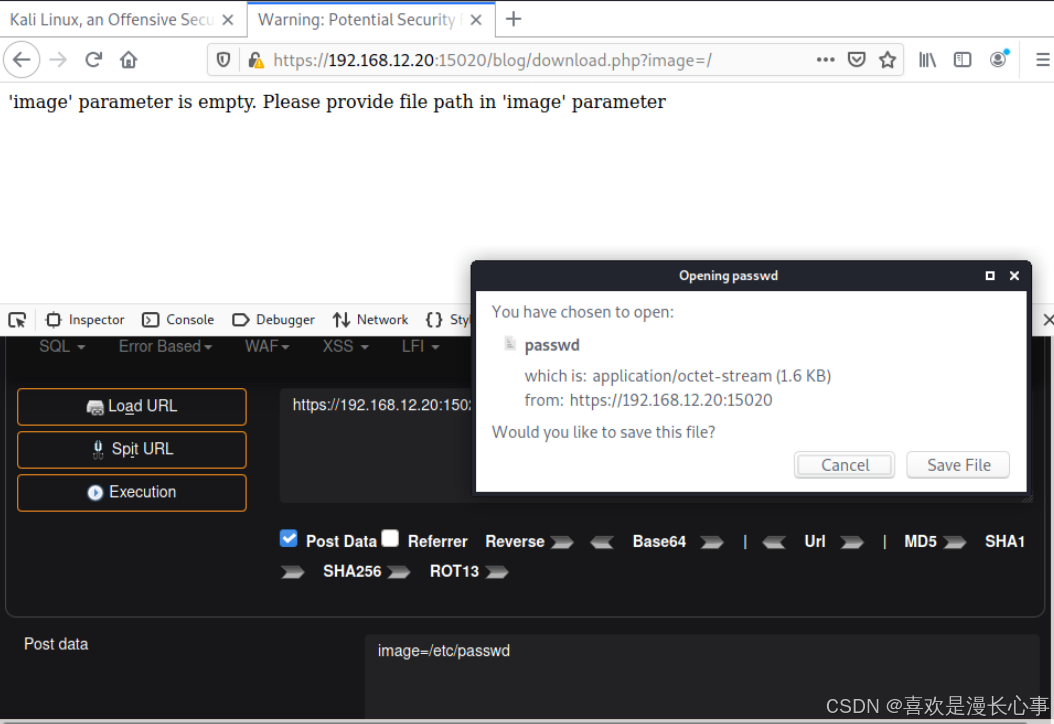This screenshot has width=1054, height=724.
Task: Click the forward navigation arrow
Action: click(x=58, y=60)
